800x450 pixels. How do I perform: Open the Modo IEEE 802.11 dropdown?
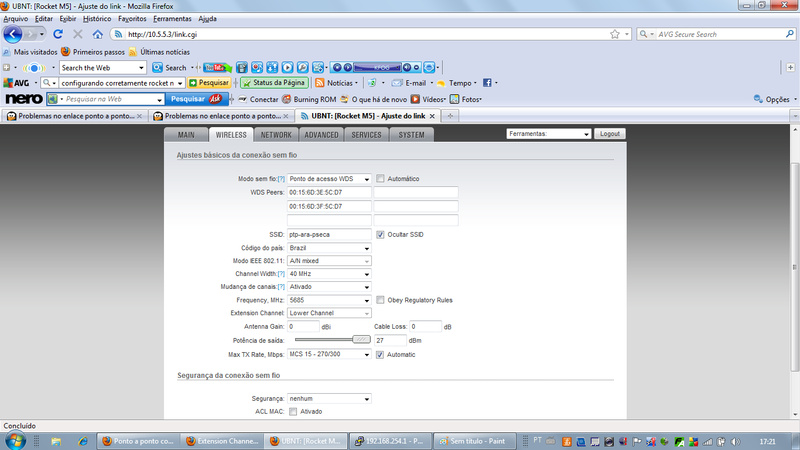tap(329, 261)
